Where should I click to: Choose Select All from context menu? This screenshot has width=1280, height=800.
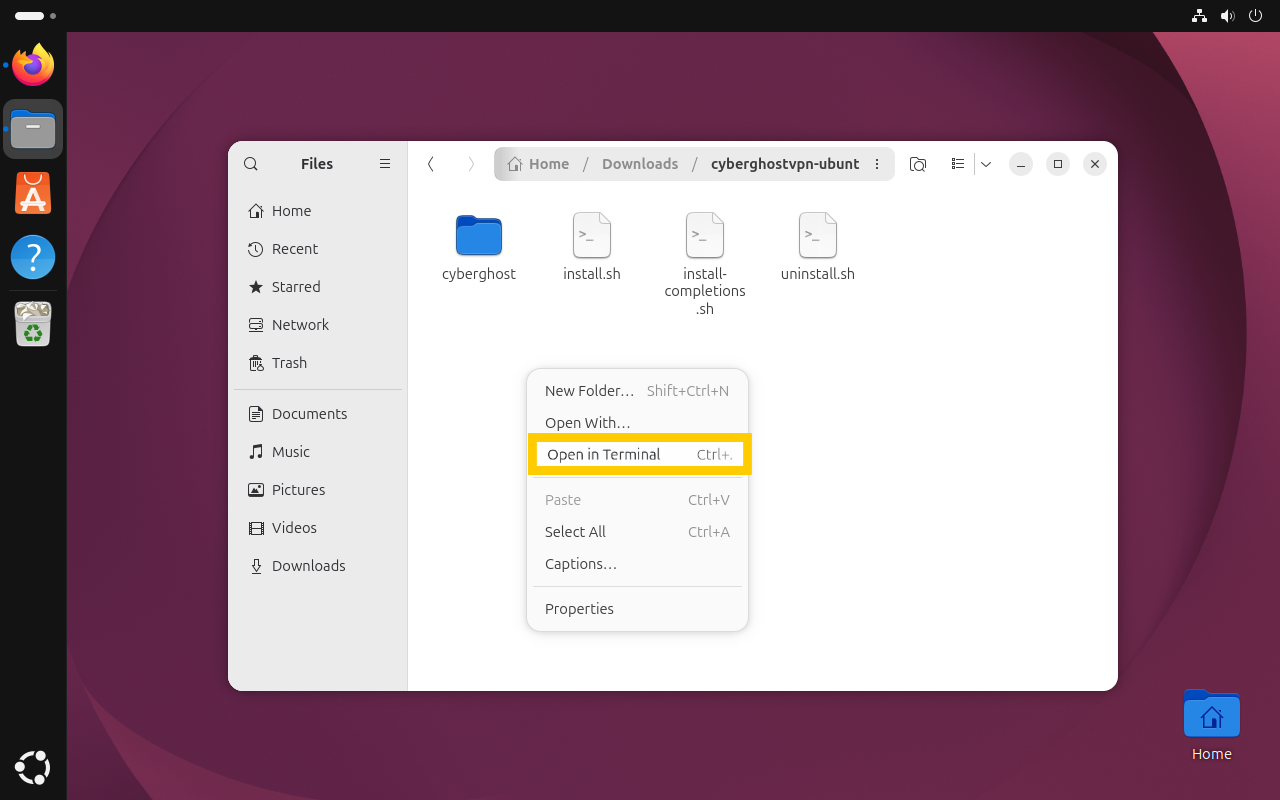pos(637,532)
